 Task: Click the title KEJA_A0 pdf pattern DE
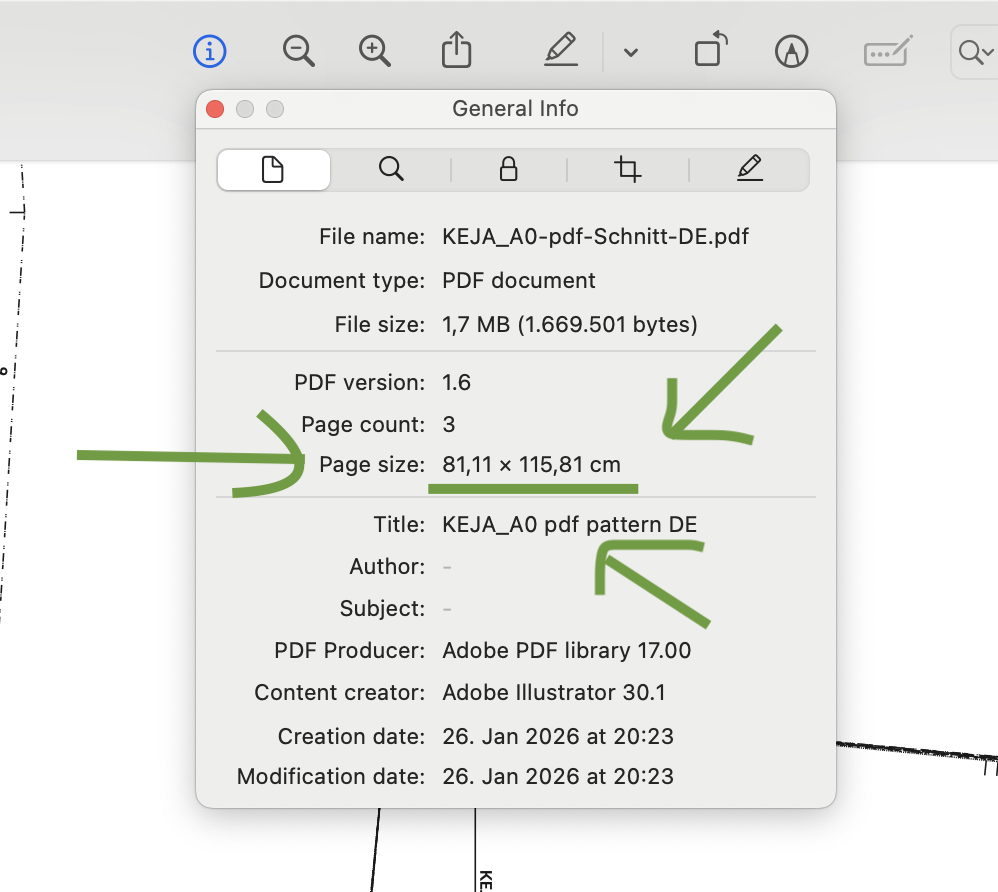[x=569, y=525]
